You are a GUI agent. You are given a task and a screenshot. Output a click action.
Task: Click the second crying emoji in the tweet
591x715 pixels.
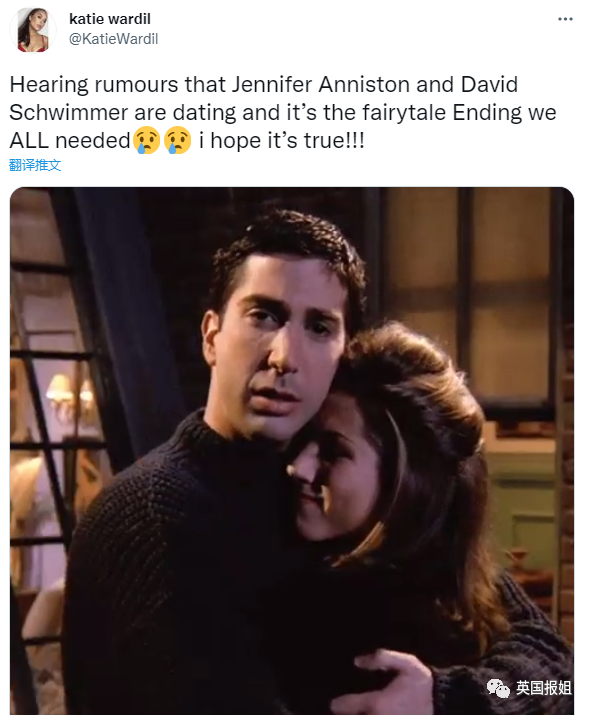tap(177, 140)
